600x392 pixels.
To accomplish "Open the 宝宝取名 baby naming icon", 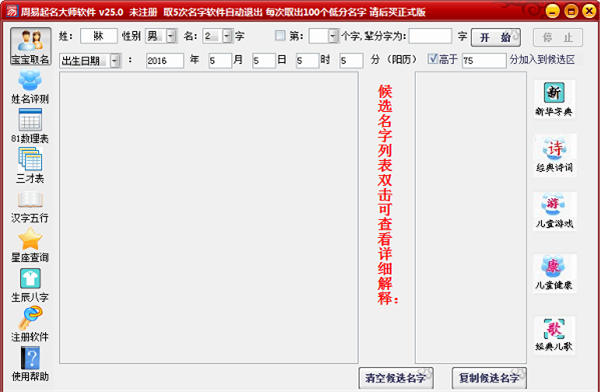I will [31, 46].
